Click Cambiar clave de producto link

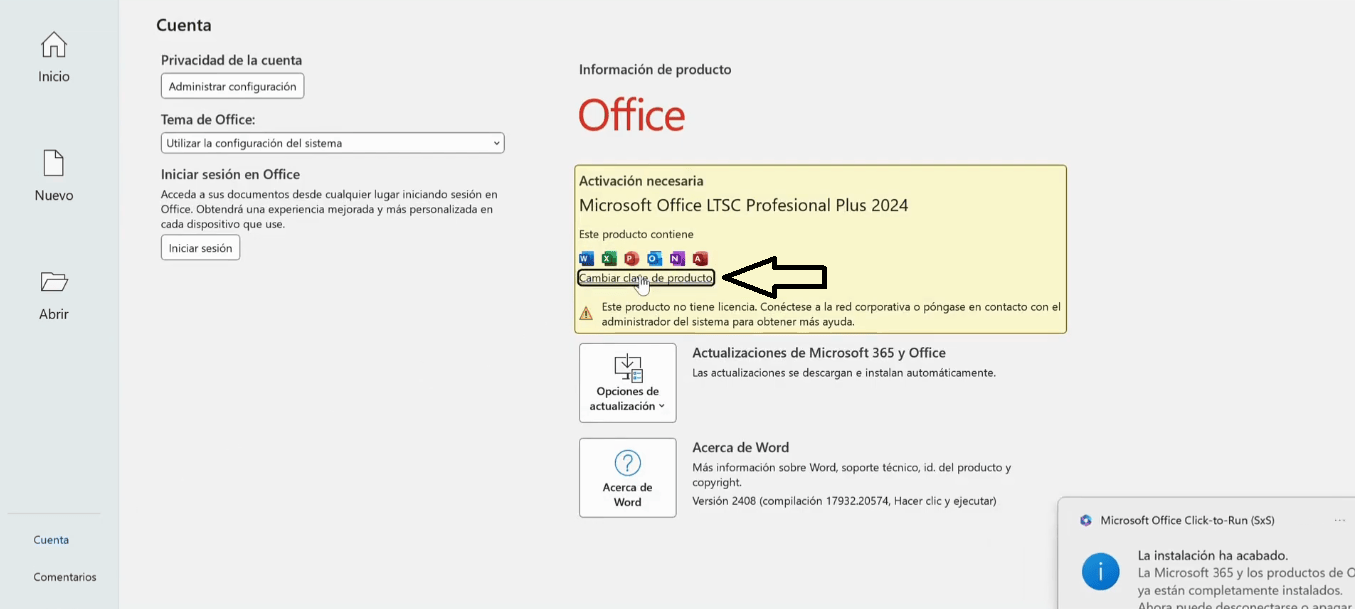pyautogui.click(x=645, y=278)
